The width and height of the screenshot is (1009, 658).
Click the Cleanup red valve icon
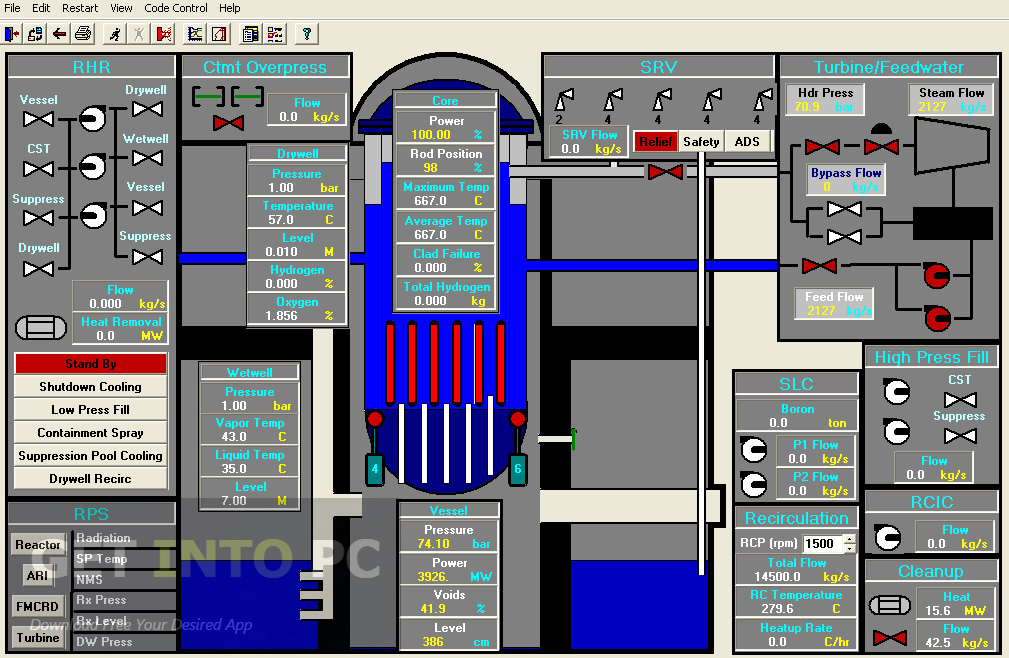(889, 636)
